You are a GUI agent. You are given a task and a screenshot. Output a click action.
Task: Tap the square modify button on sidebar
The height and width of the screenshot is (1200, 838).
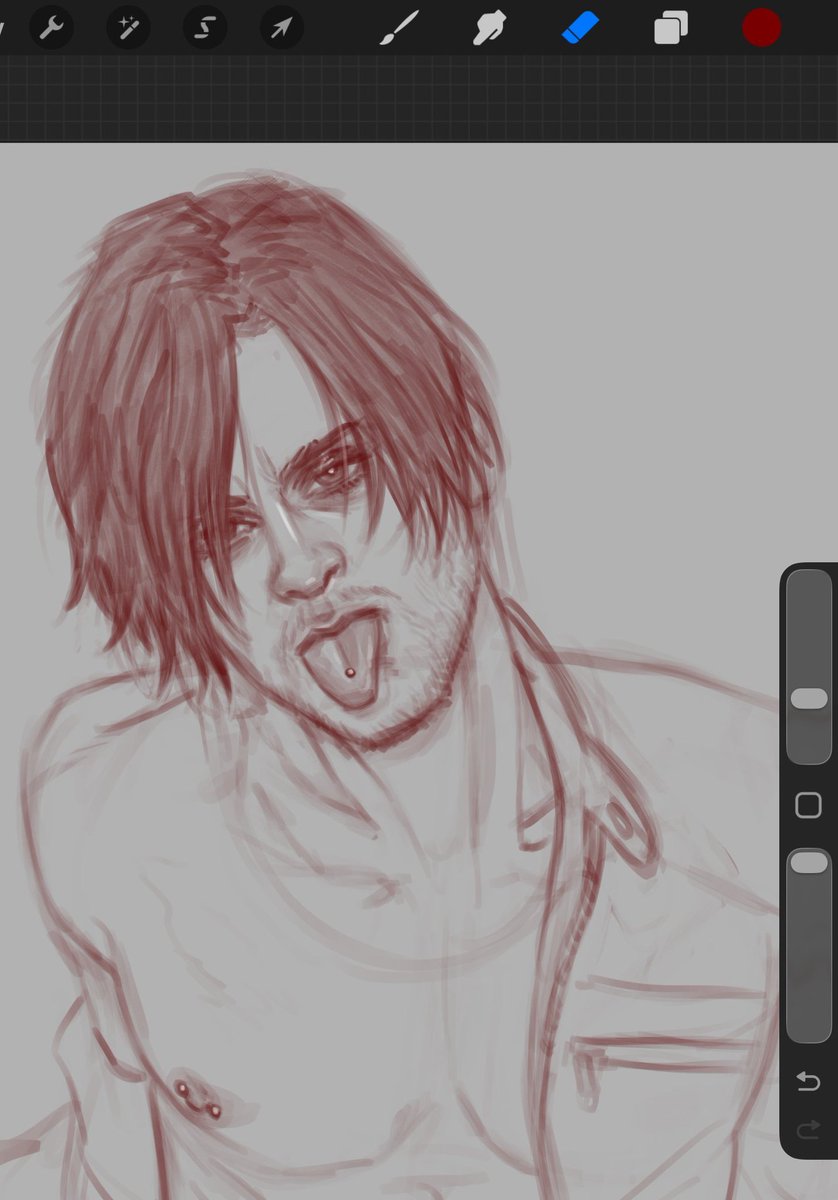point(807,805)
